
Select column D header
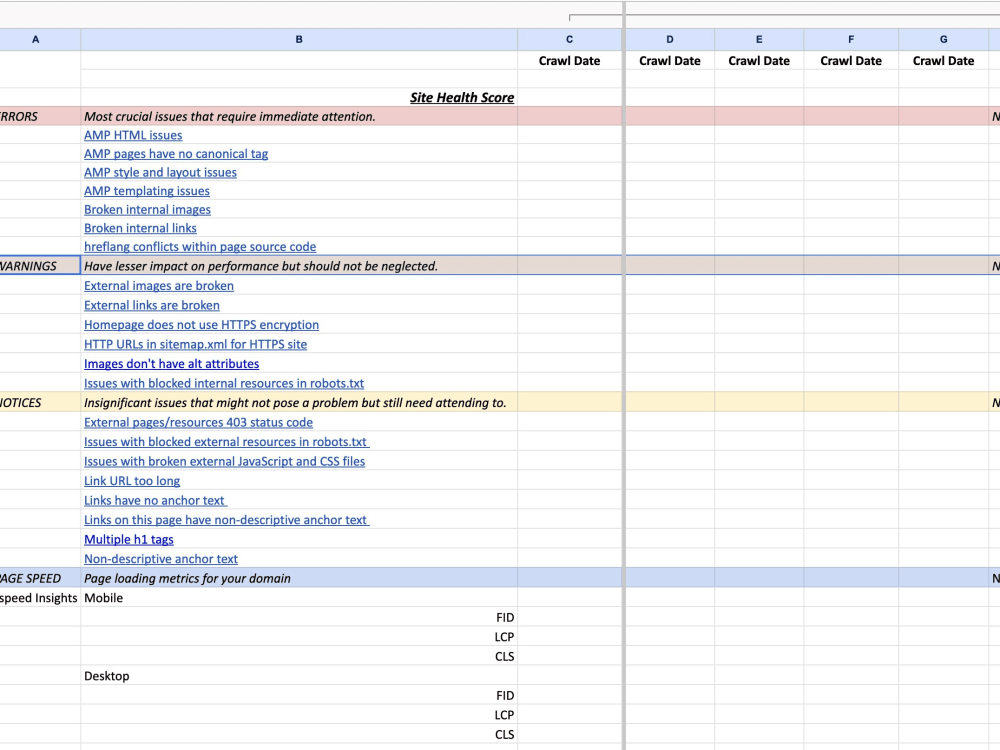(x=670, y=40)
